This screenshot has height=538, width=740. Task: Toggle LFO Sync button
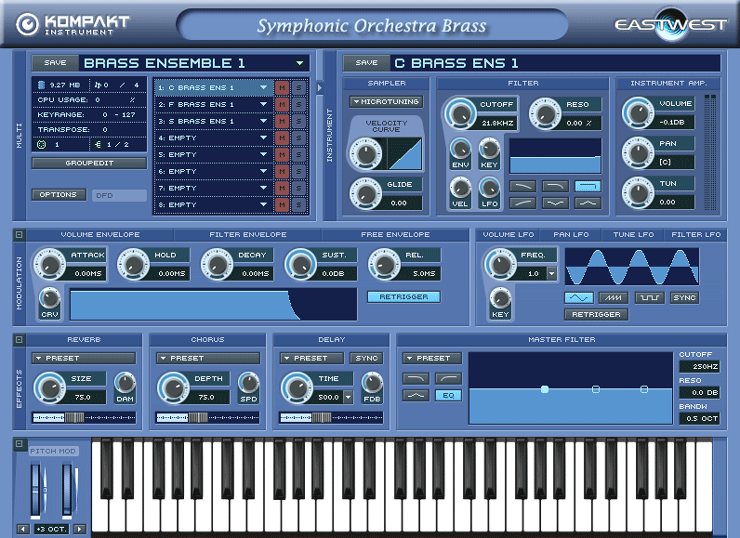tap(684, 298)
